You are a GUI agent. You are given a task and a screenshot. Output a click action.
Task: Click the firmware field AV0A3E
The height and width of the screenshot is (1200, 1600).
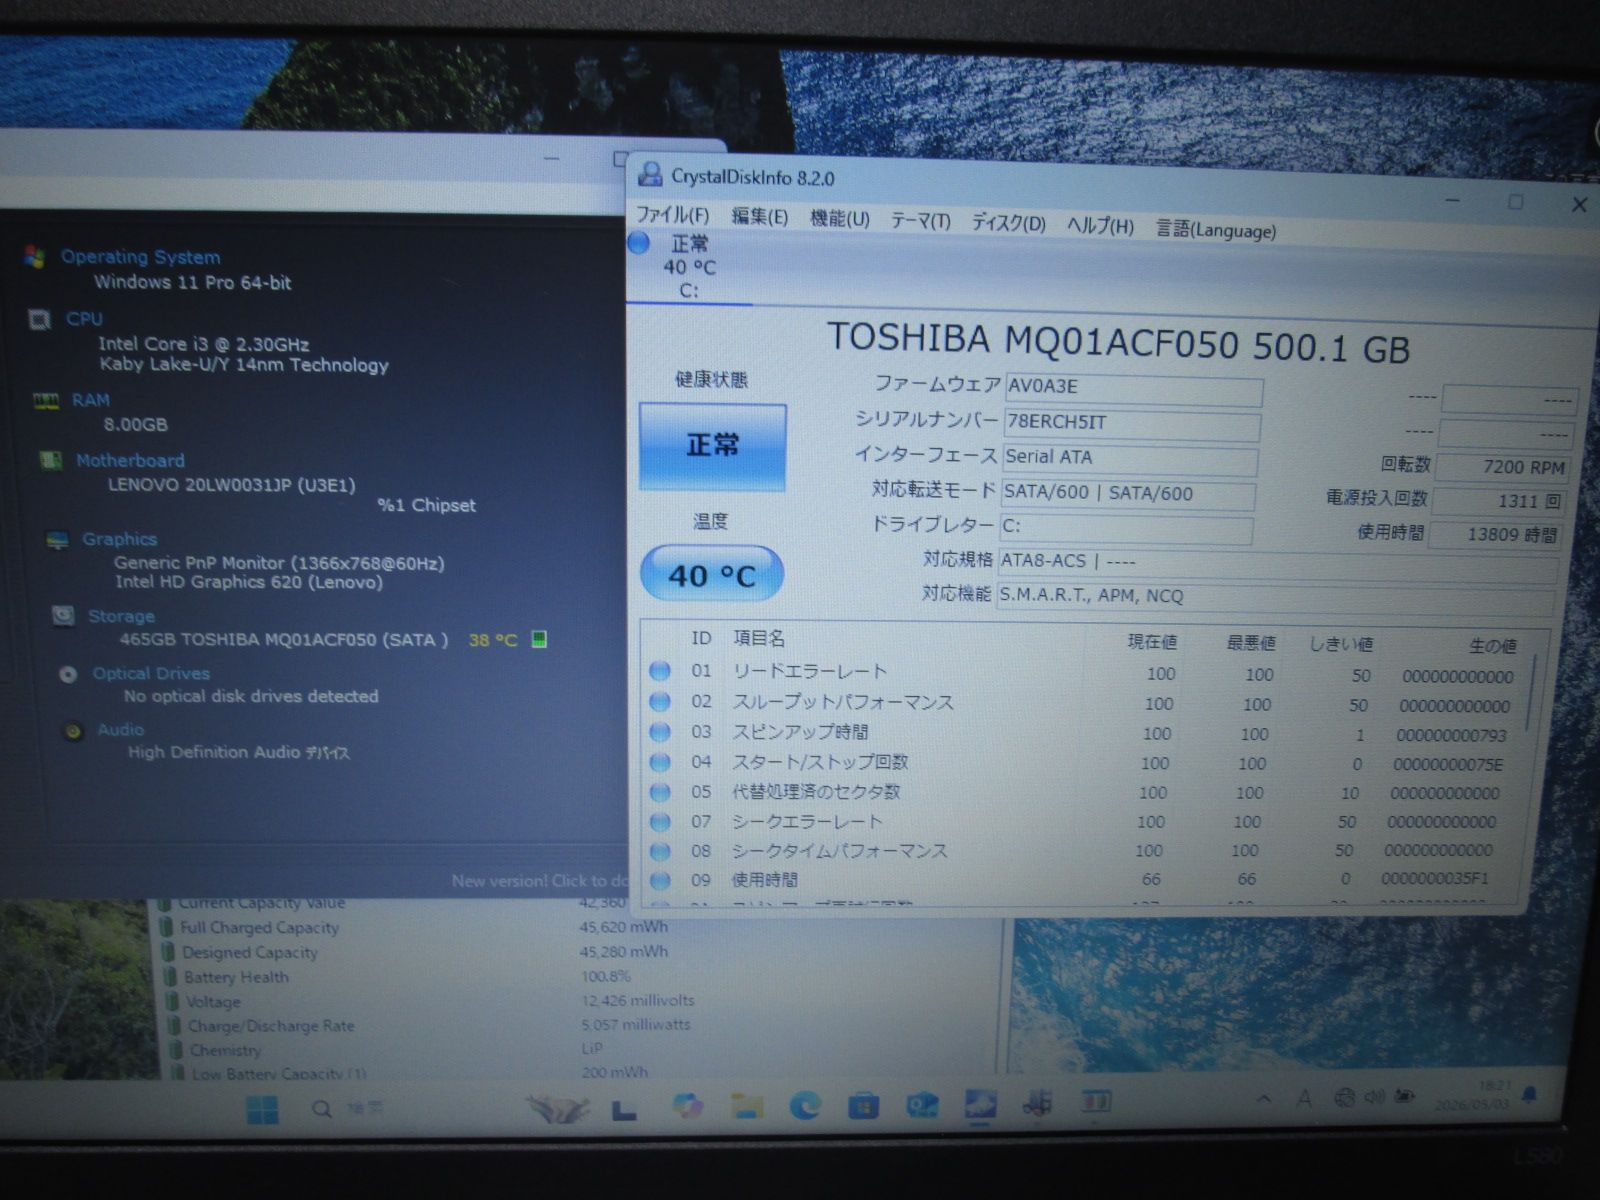click(1133, 388)
